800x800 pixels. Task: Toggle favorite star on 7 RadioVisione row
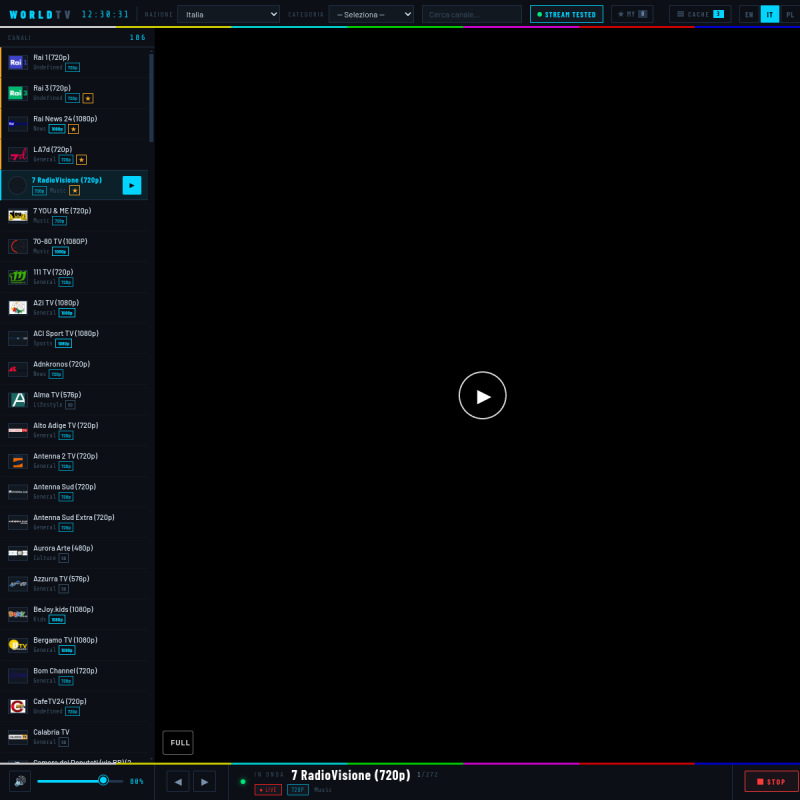pos(74,190)
